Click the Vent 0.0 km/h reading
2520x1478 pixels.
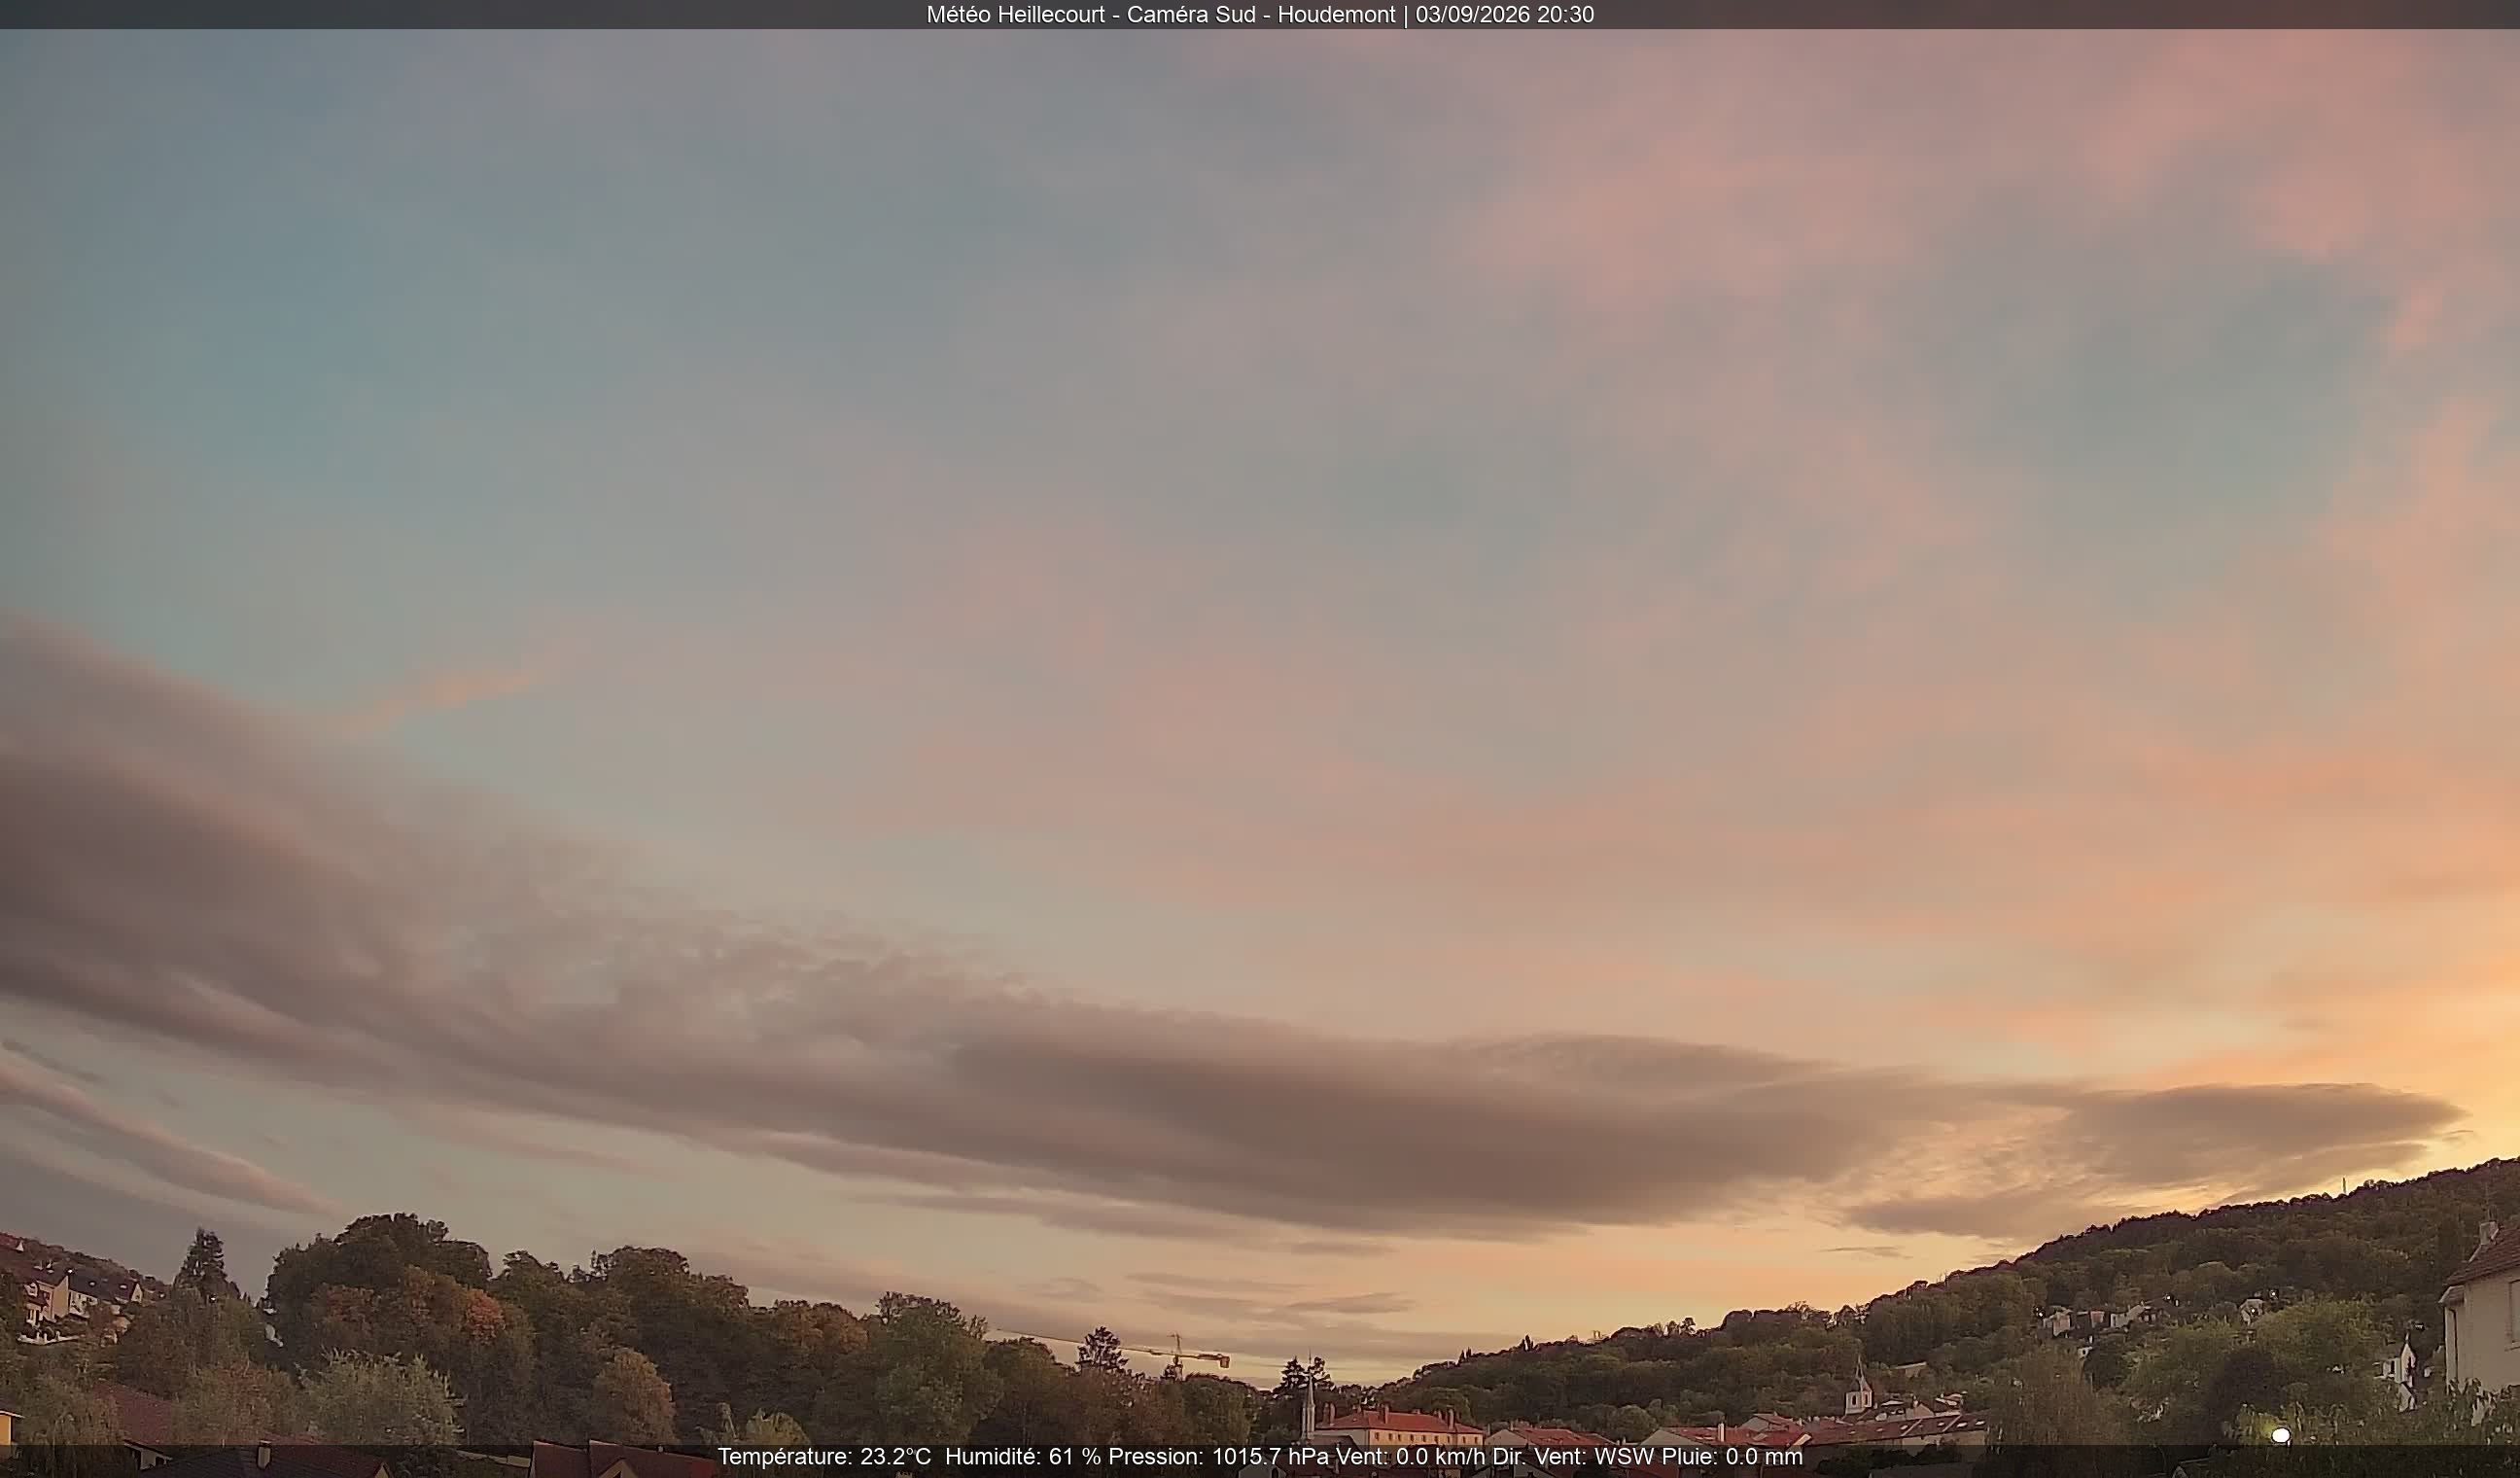click(1411, 1457)
